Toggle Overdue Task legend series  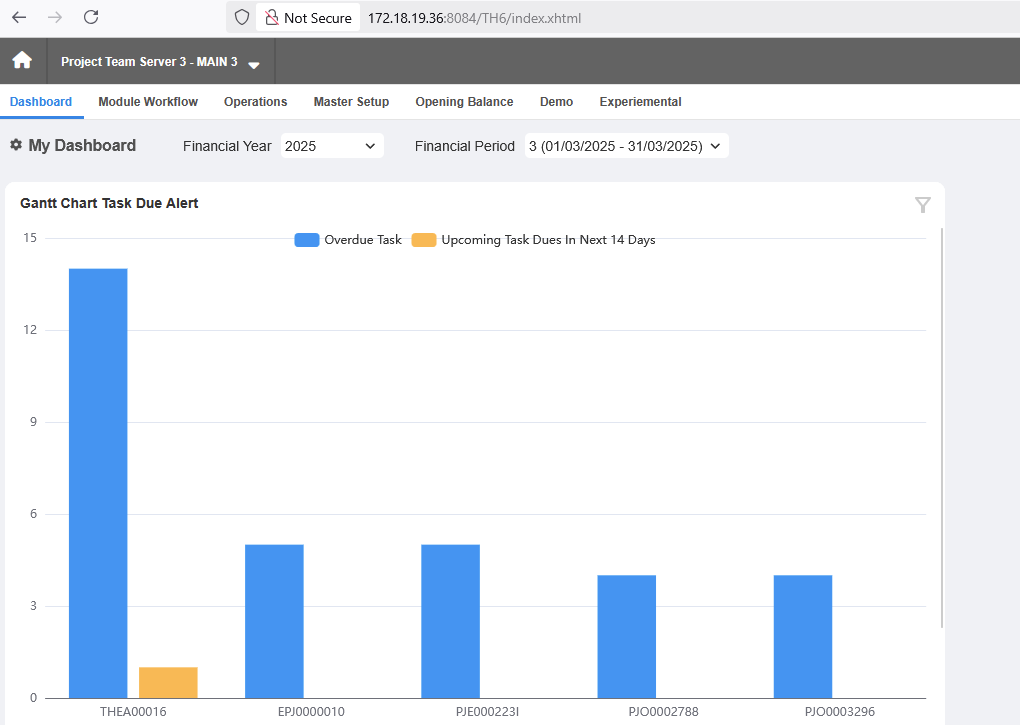tap(348, 240)
